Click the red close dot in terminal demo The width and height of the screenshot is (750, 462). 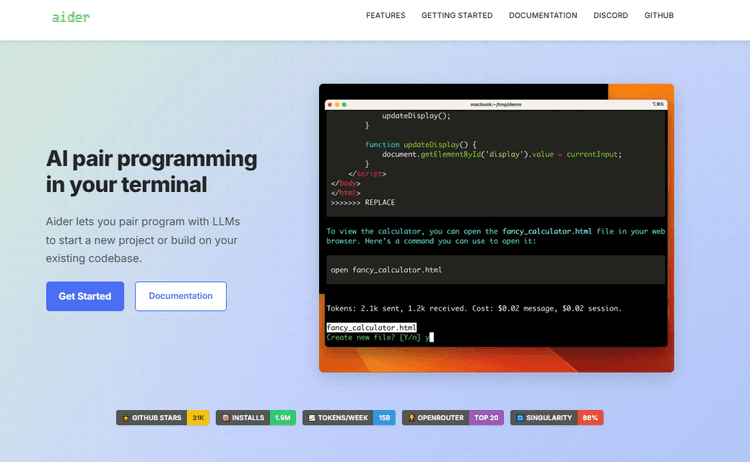(x=330, y=104)
